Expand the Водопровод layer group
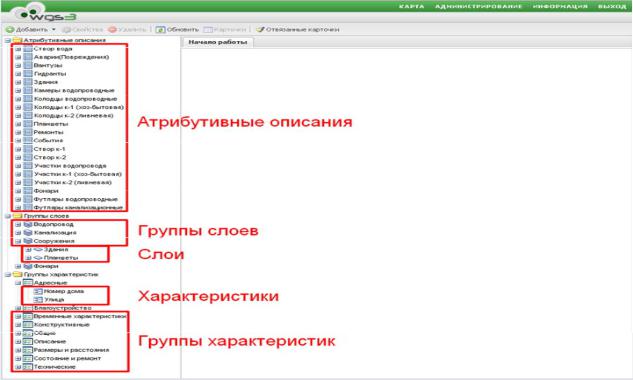The height and width of the screenshot is (380, 633). coord(18,225)
